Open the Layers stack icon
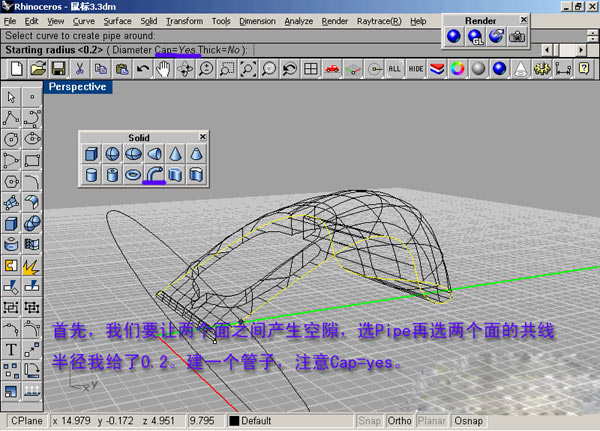 437,69
